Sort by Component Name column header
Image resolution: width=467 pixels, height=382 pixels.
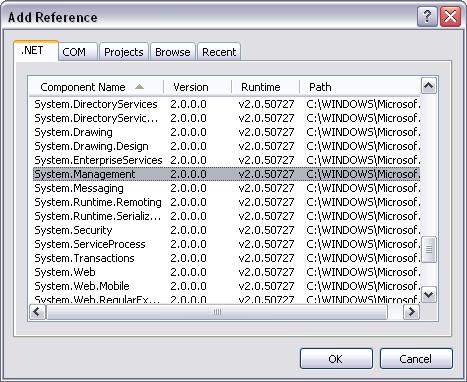pos(96,87)
